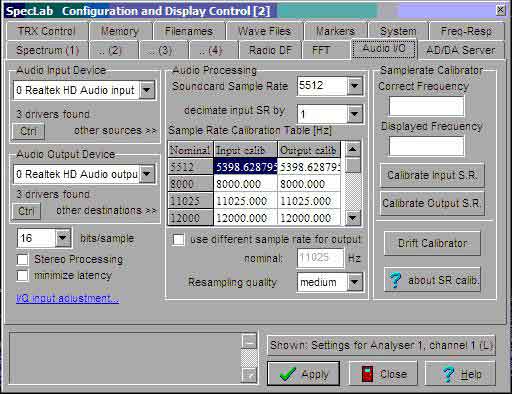
Task: Click the Nominal column header
Action: (x=190, y=150)
